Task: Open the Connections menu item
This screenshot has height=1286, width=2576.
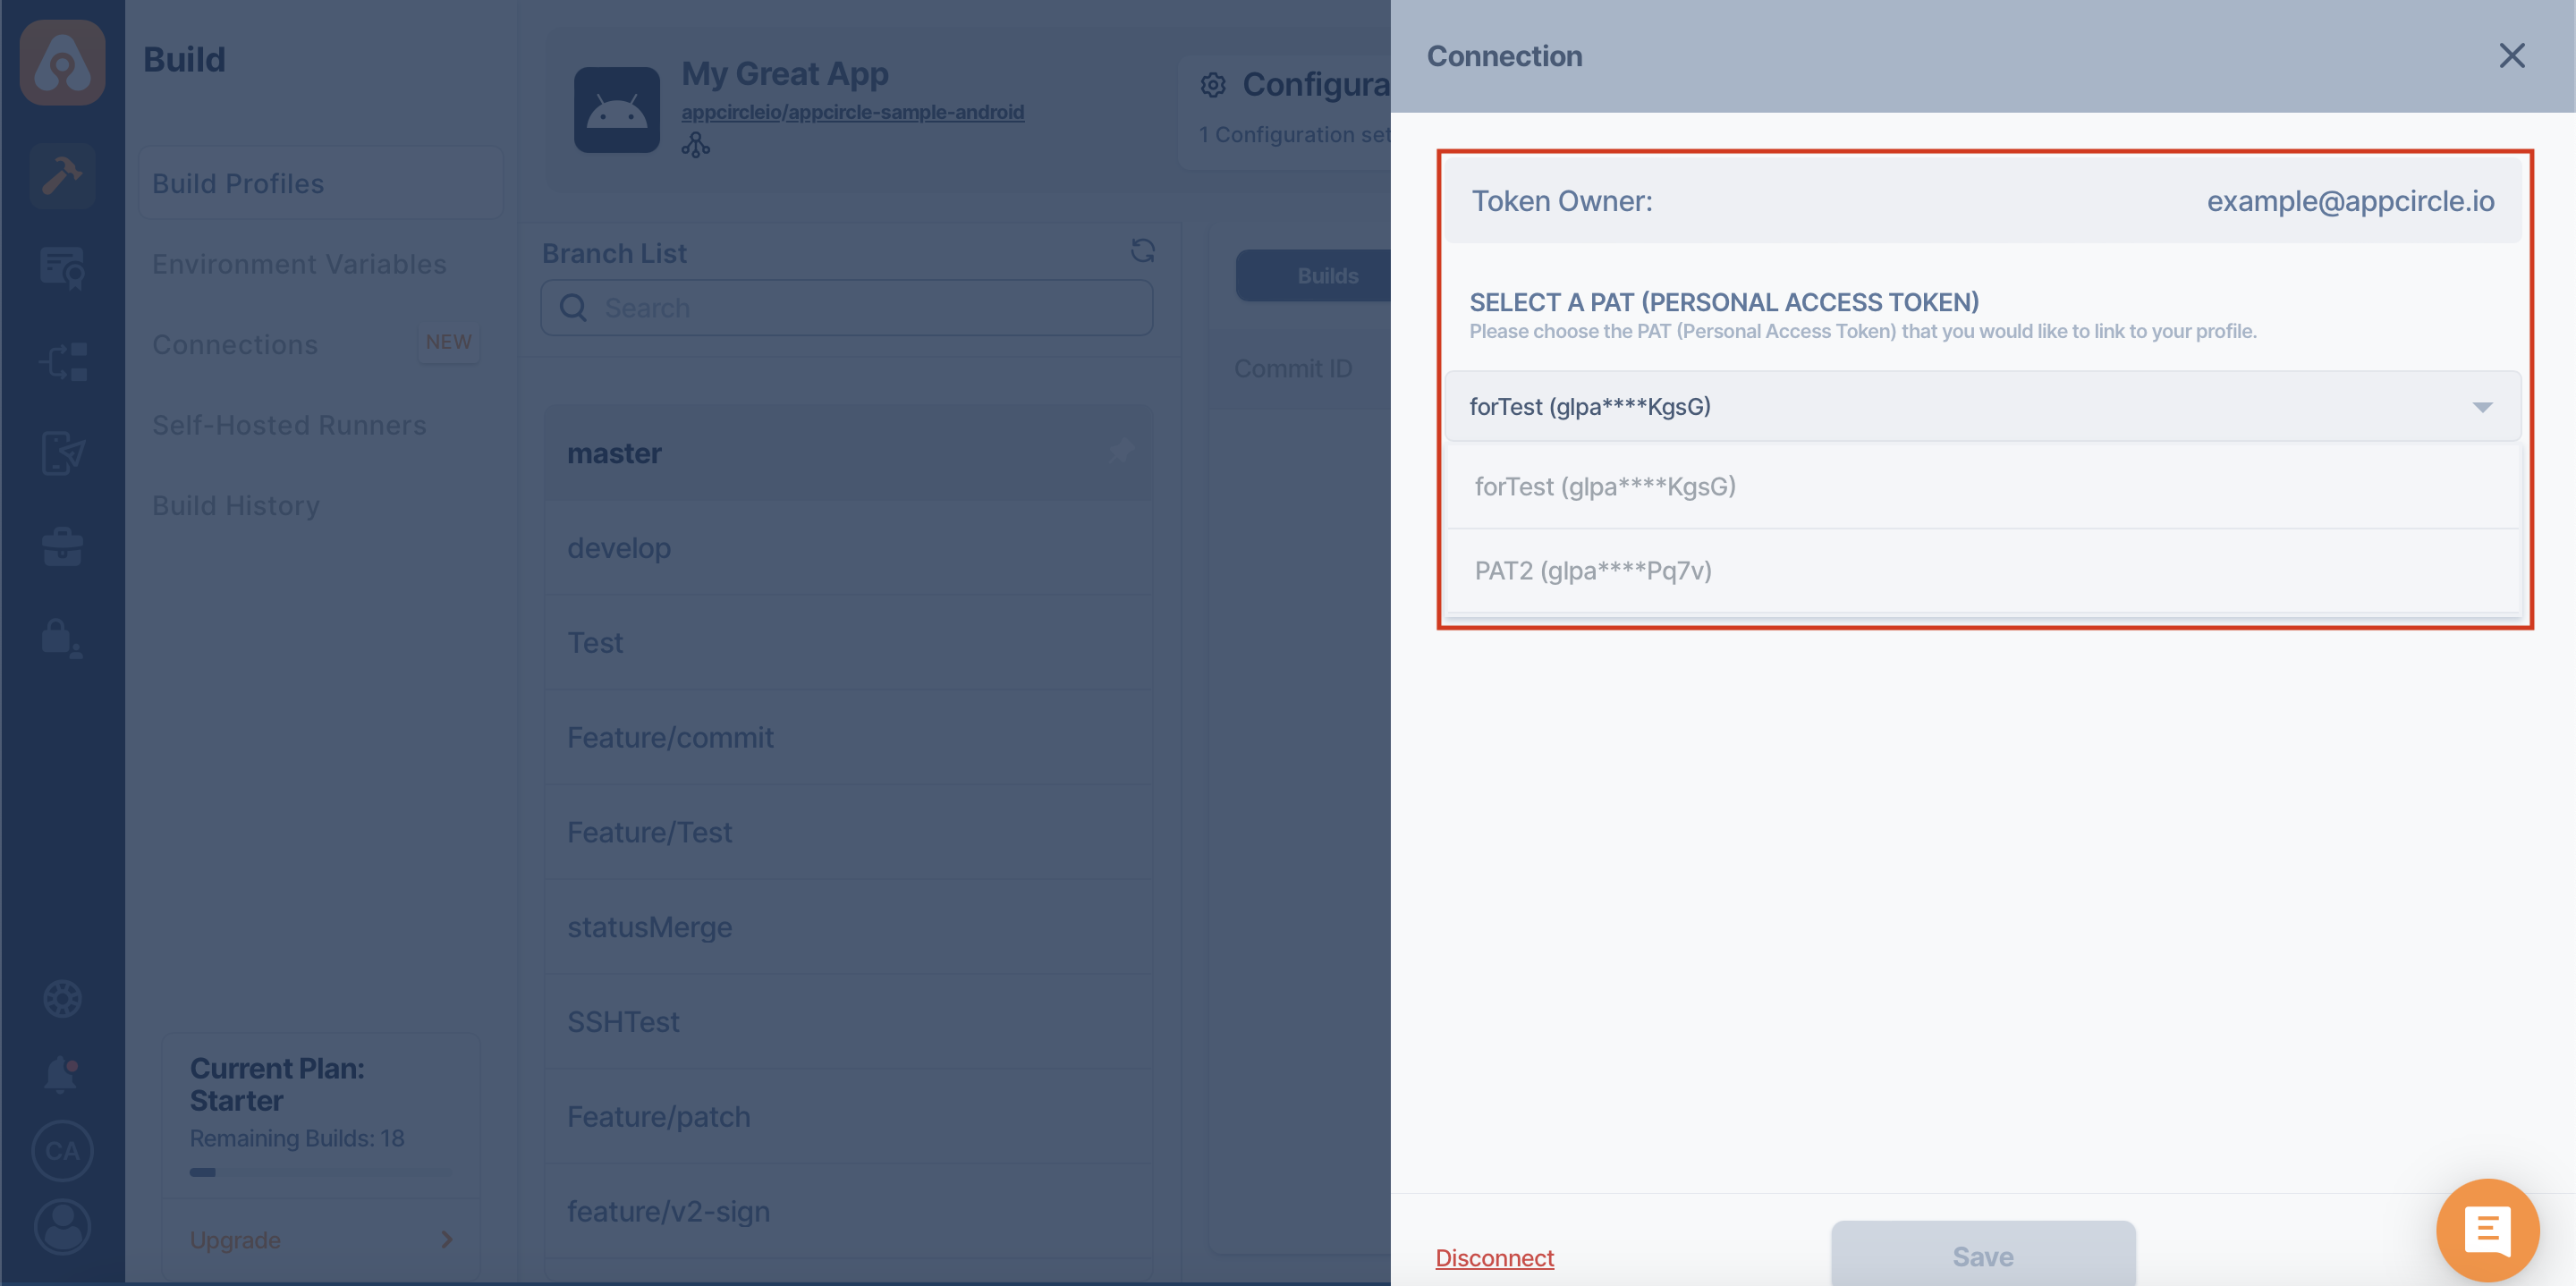Action: pyautogui.click(x=235, y=343)
